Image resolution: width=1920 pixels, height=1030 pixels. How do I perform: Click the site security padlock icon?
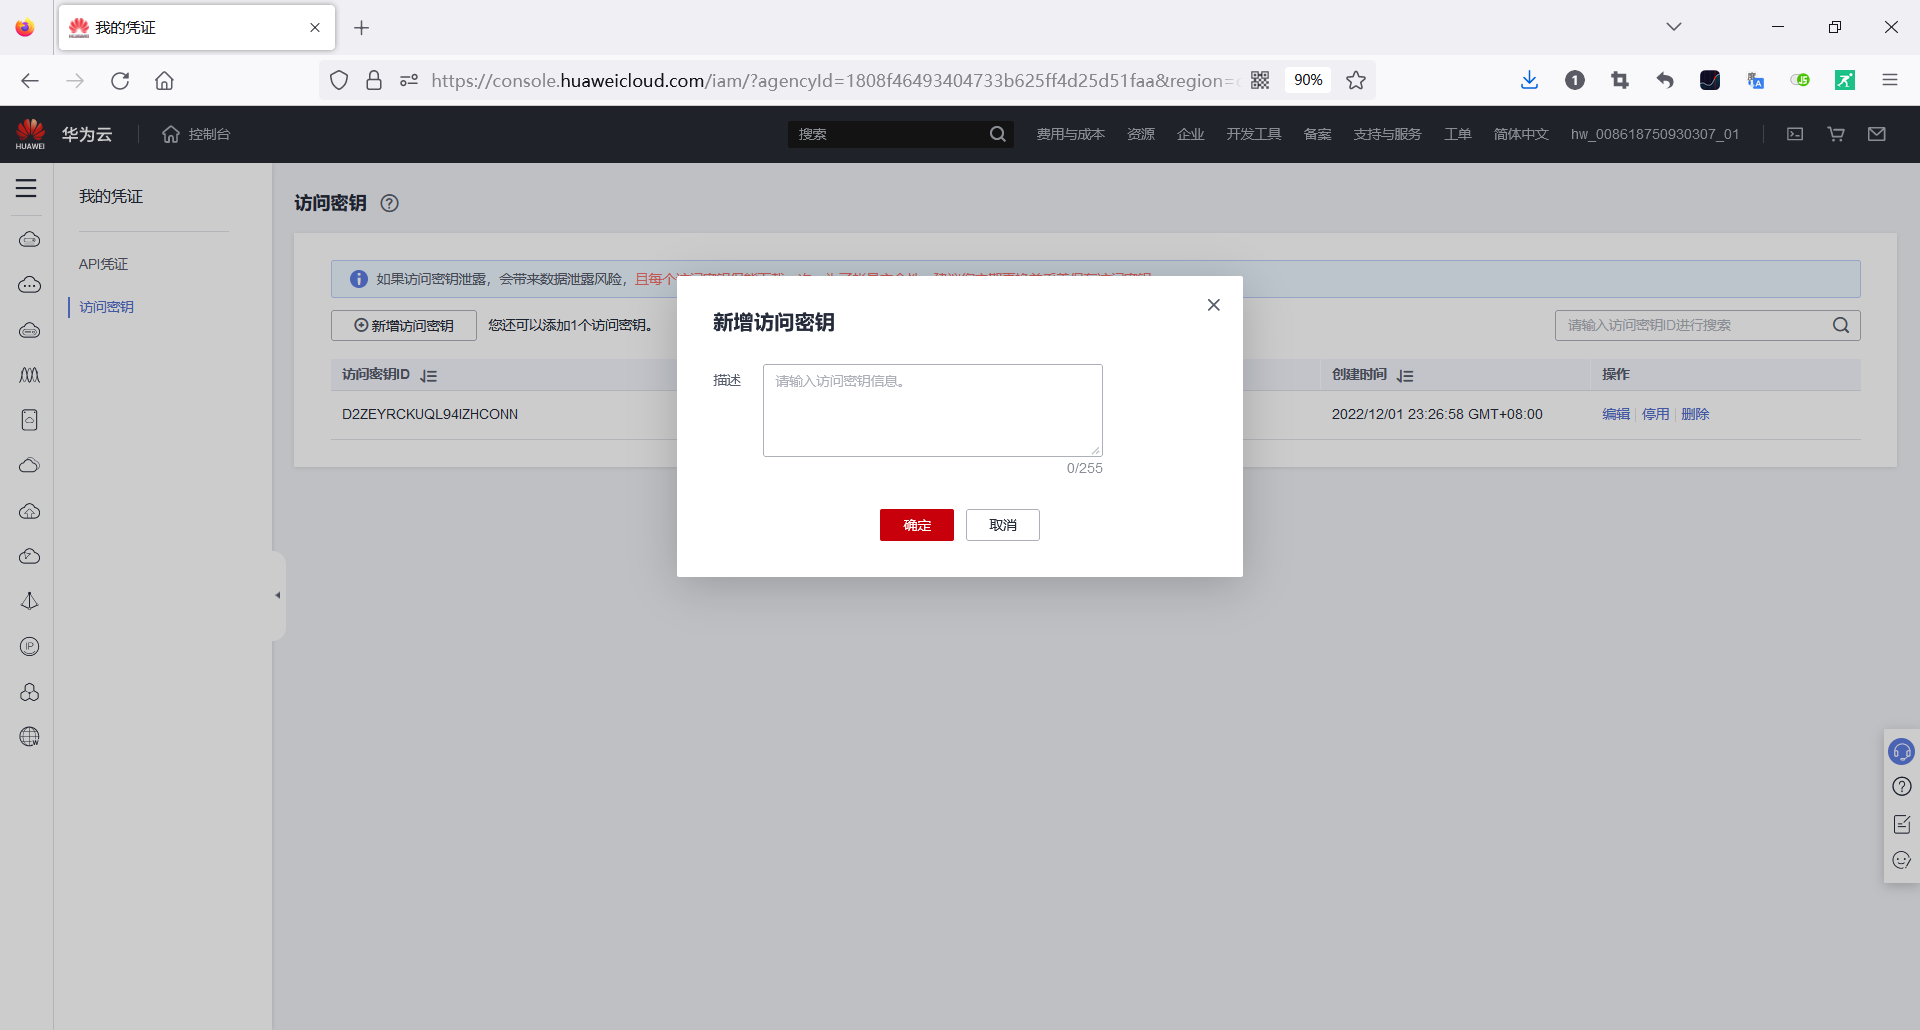tap(374, 80)
